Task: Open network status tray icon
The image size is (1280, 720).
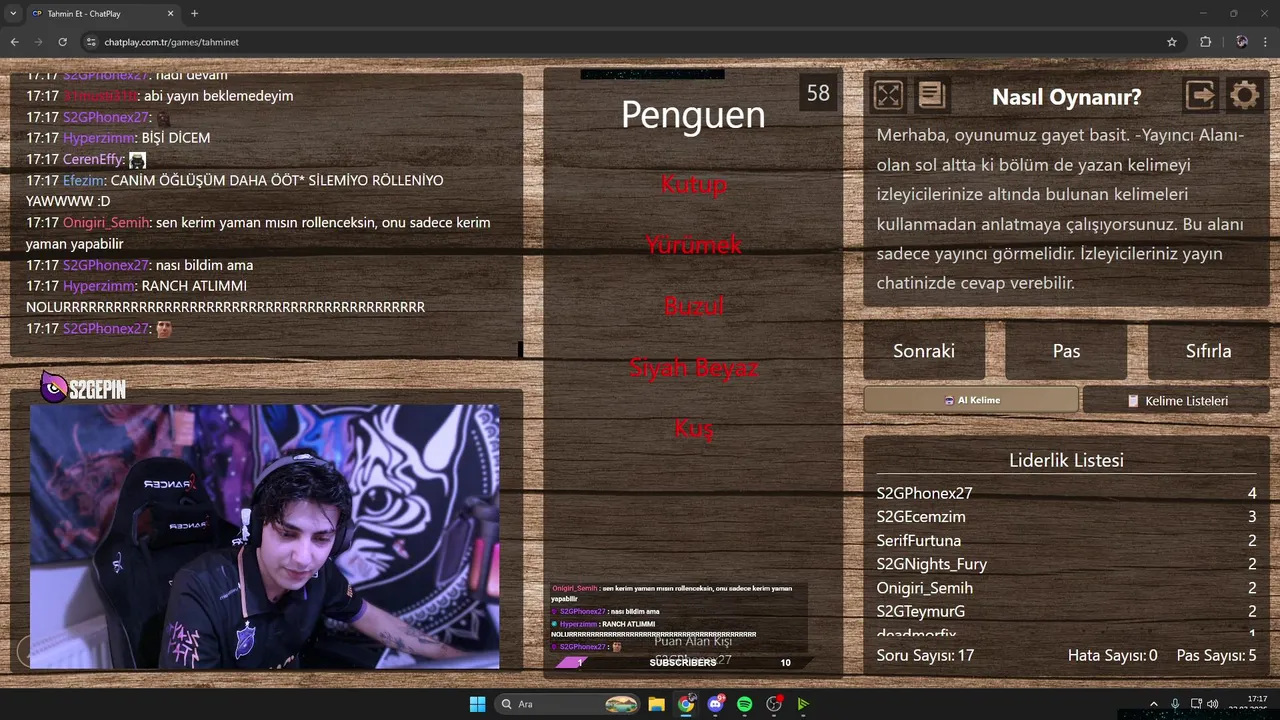Action: point(1196,704)
